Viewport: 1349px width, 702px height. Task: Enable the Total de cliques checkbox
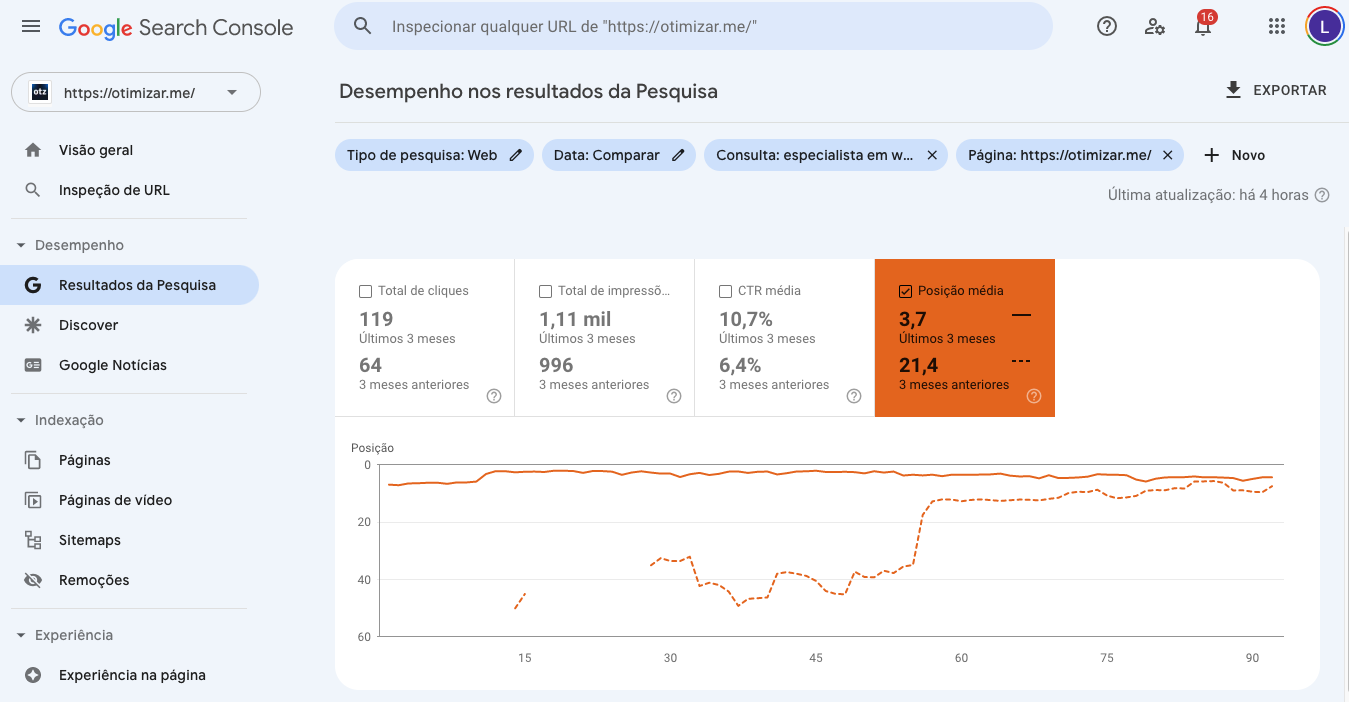[x=365, y=291]
